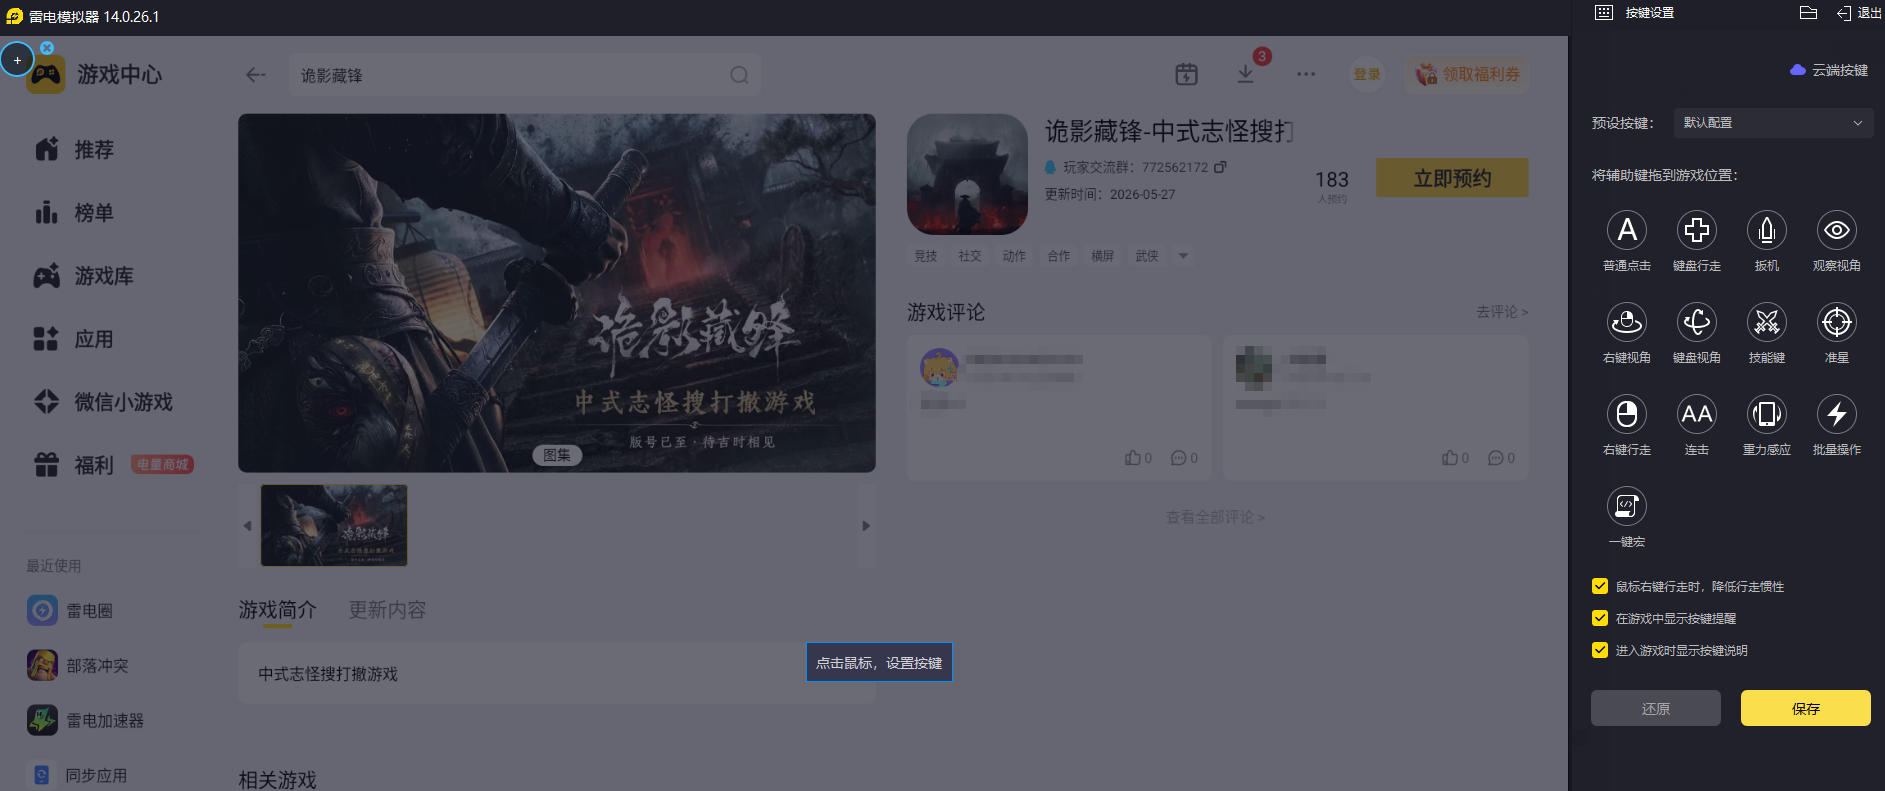Show next gallery thumbnail with right arrow
This screenshot has height=791, width=1885.
click(x=866, y=526)
